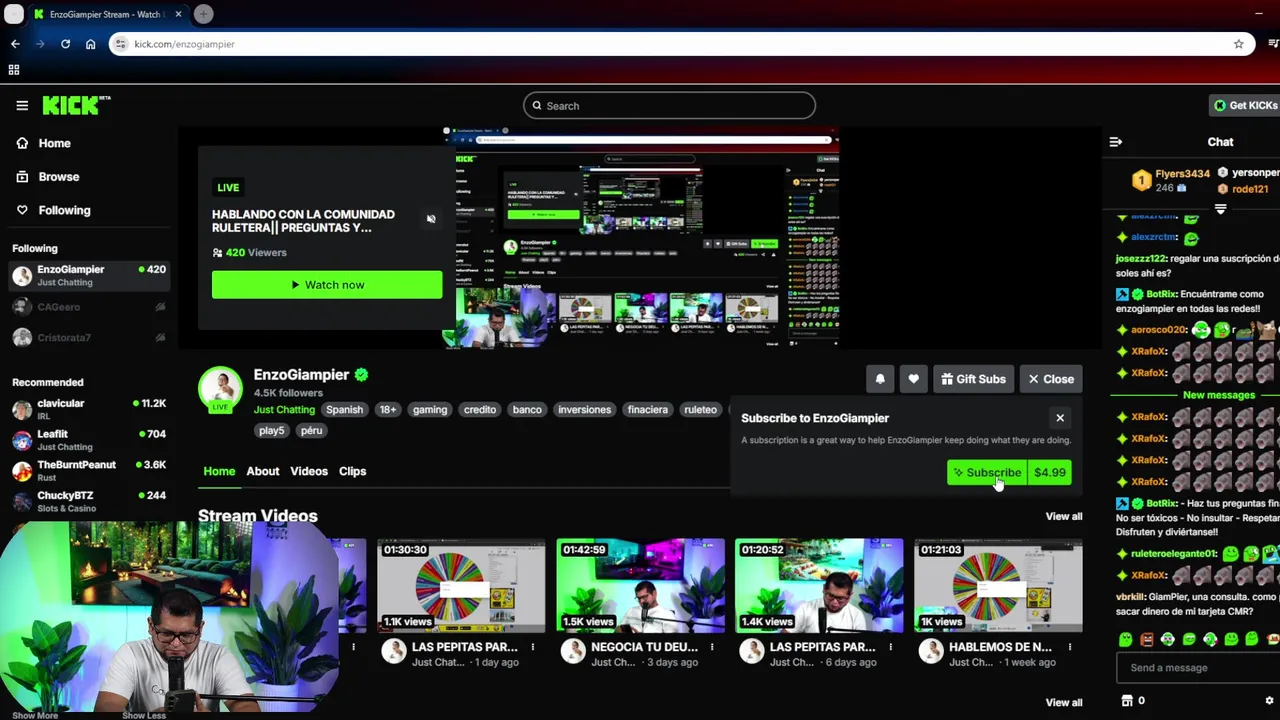The width and height of the screenshot is (1280, 720).
Task: Jump to New messages in chat
Action: [1218, 395]
